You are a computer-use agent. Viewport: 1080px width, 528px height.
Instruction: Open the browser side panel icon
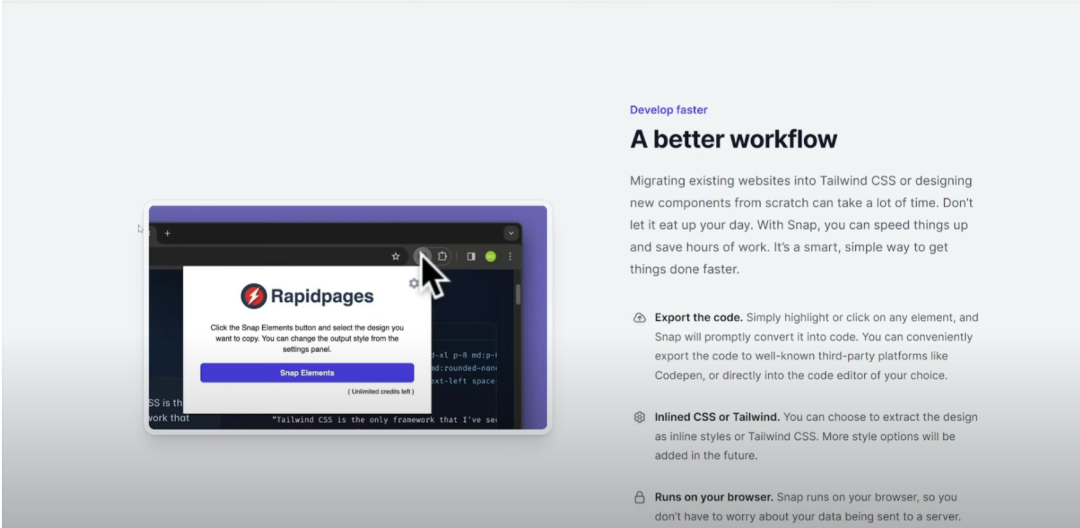pos(471,256)
